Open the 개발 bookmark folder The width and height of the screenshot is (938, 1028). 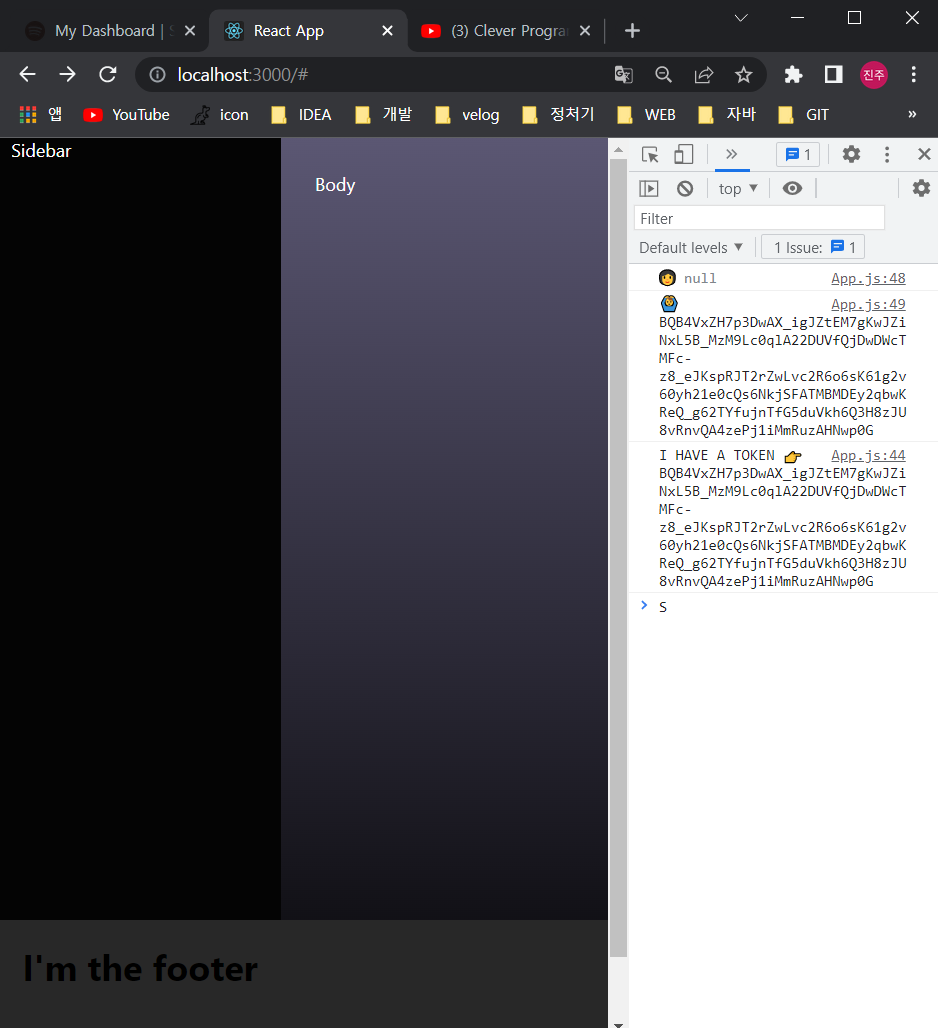coord(384,115)
